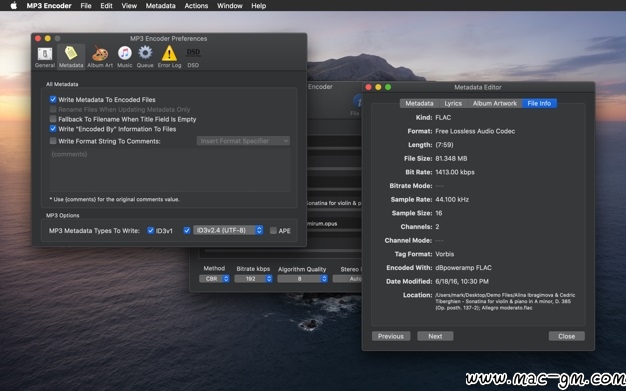The height and width of the screenshot is (391, 626).
Task: Click the Close button in Metadata Editor
Action: pos(567,336)
